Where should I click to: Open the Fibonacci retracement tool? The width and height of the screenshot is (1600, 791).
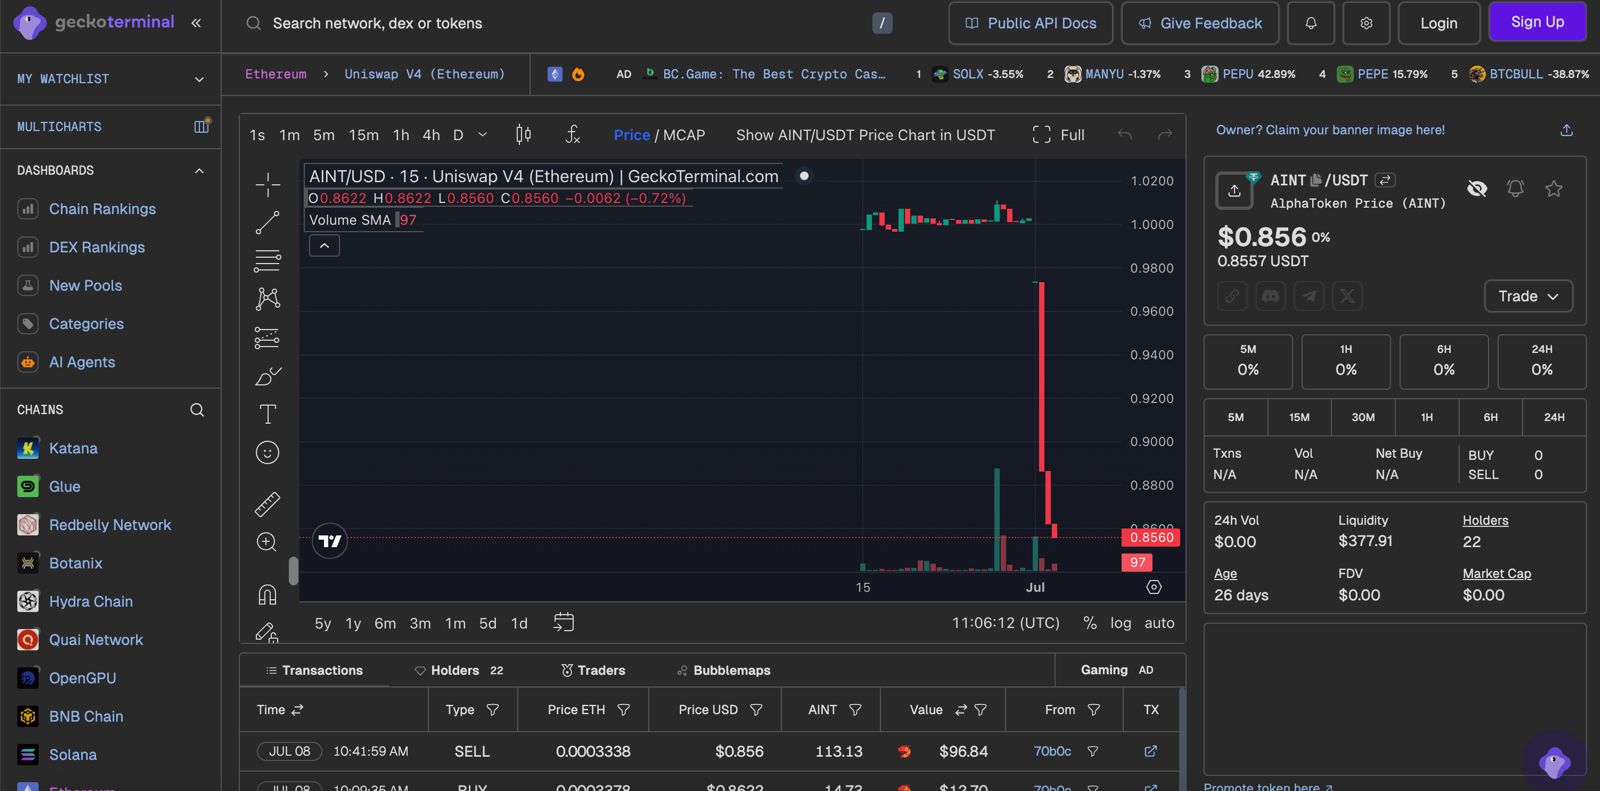[x=268, y=261]
